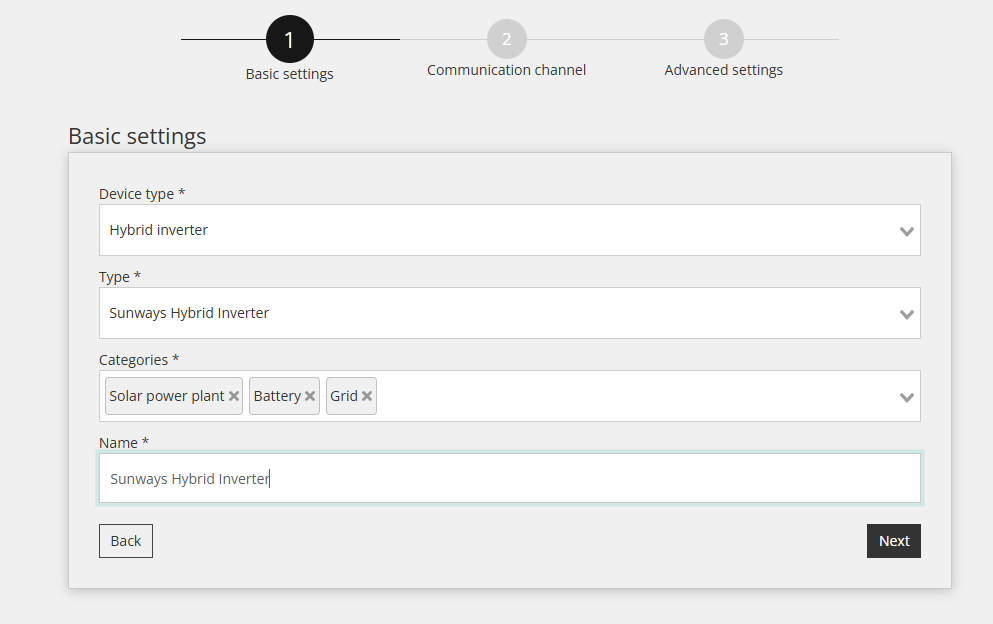Click the Back button
The width and height of the screenshot is (993, 624).
pos(126,541)
